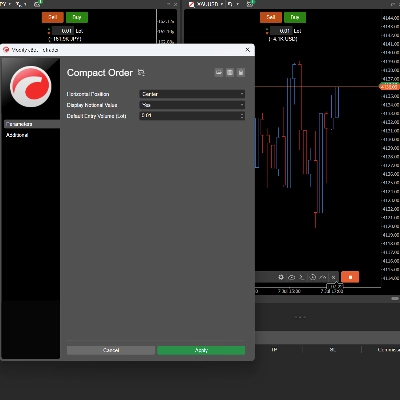Open the Display Notional Value dropdown showing Yes
The image size is (400, 400).
click(x=192, y=105)
